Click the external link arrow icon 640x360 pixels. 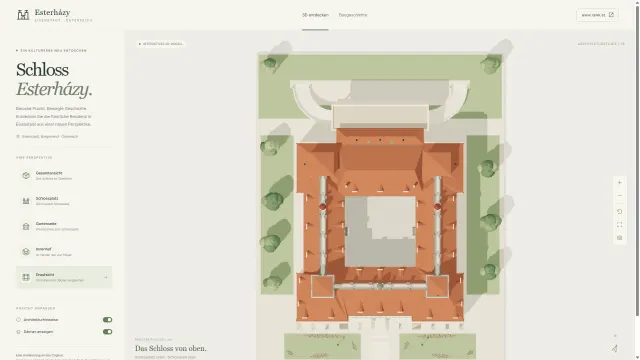point(611,15)
